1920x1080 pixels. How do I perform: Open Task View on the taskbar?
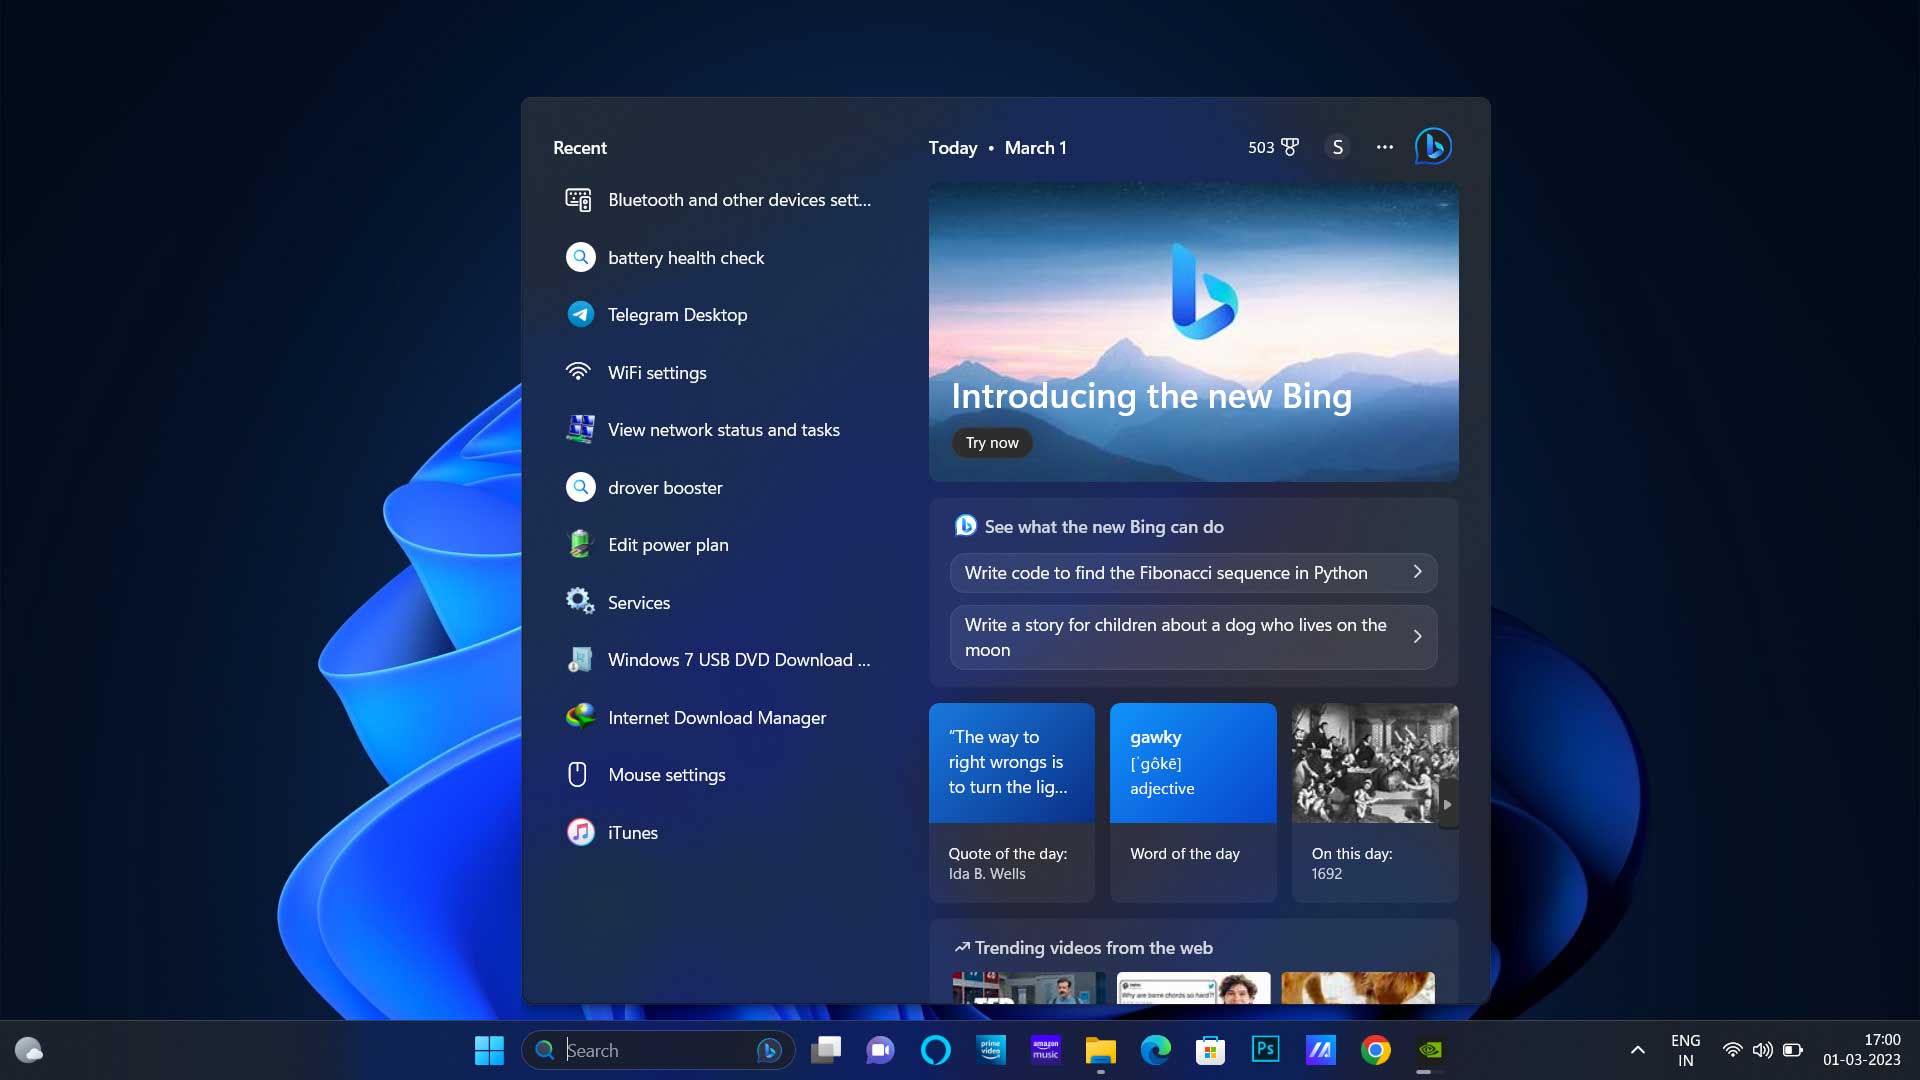tap(826, 1050)
